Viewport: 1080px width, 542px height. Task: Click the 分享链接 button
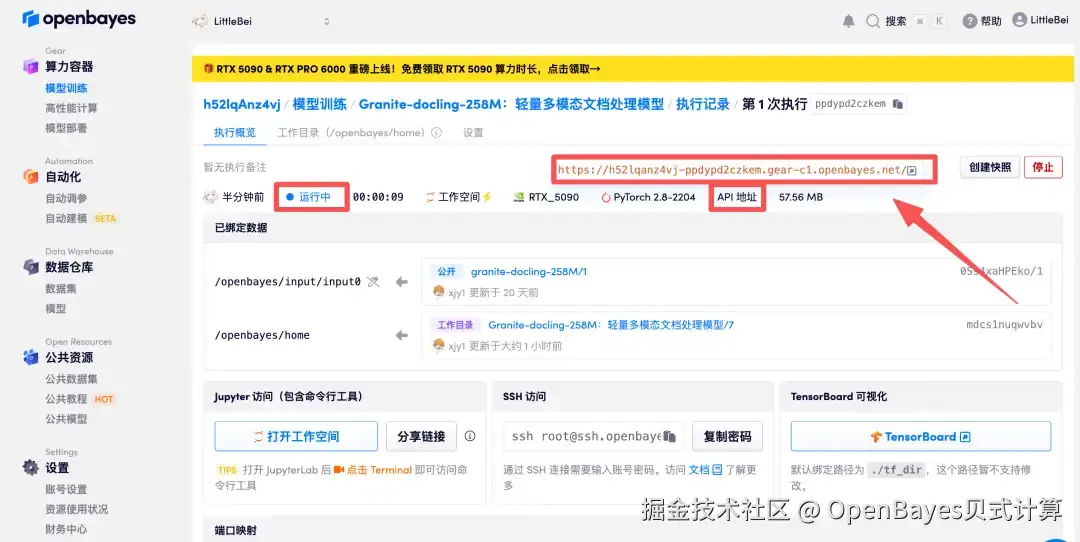coord(421,436)
